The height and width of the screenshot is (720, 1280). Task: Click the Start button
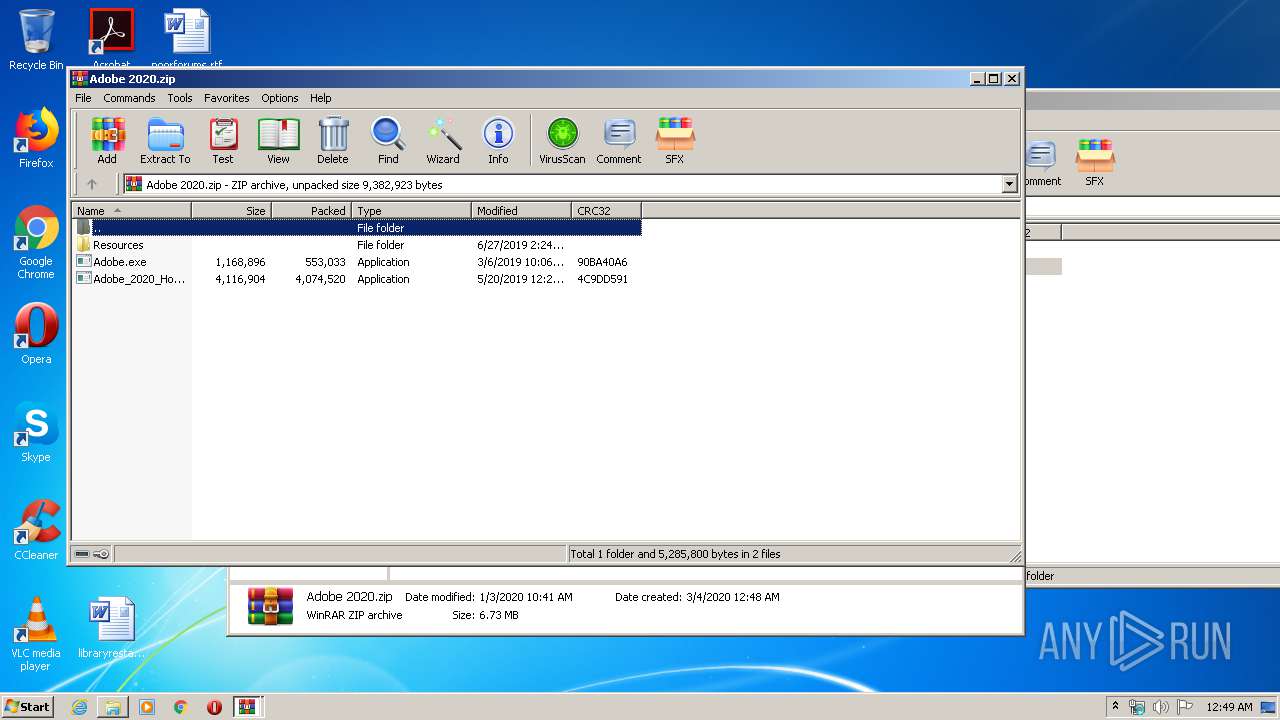pos(28,707)
